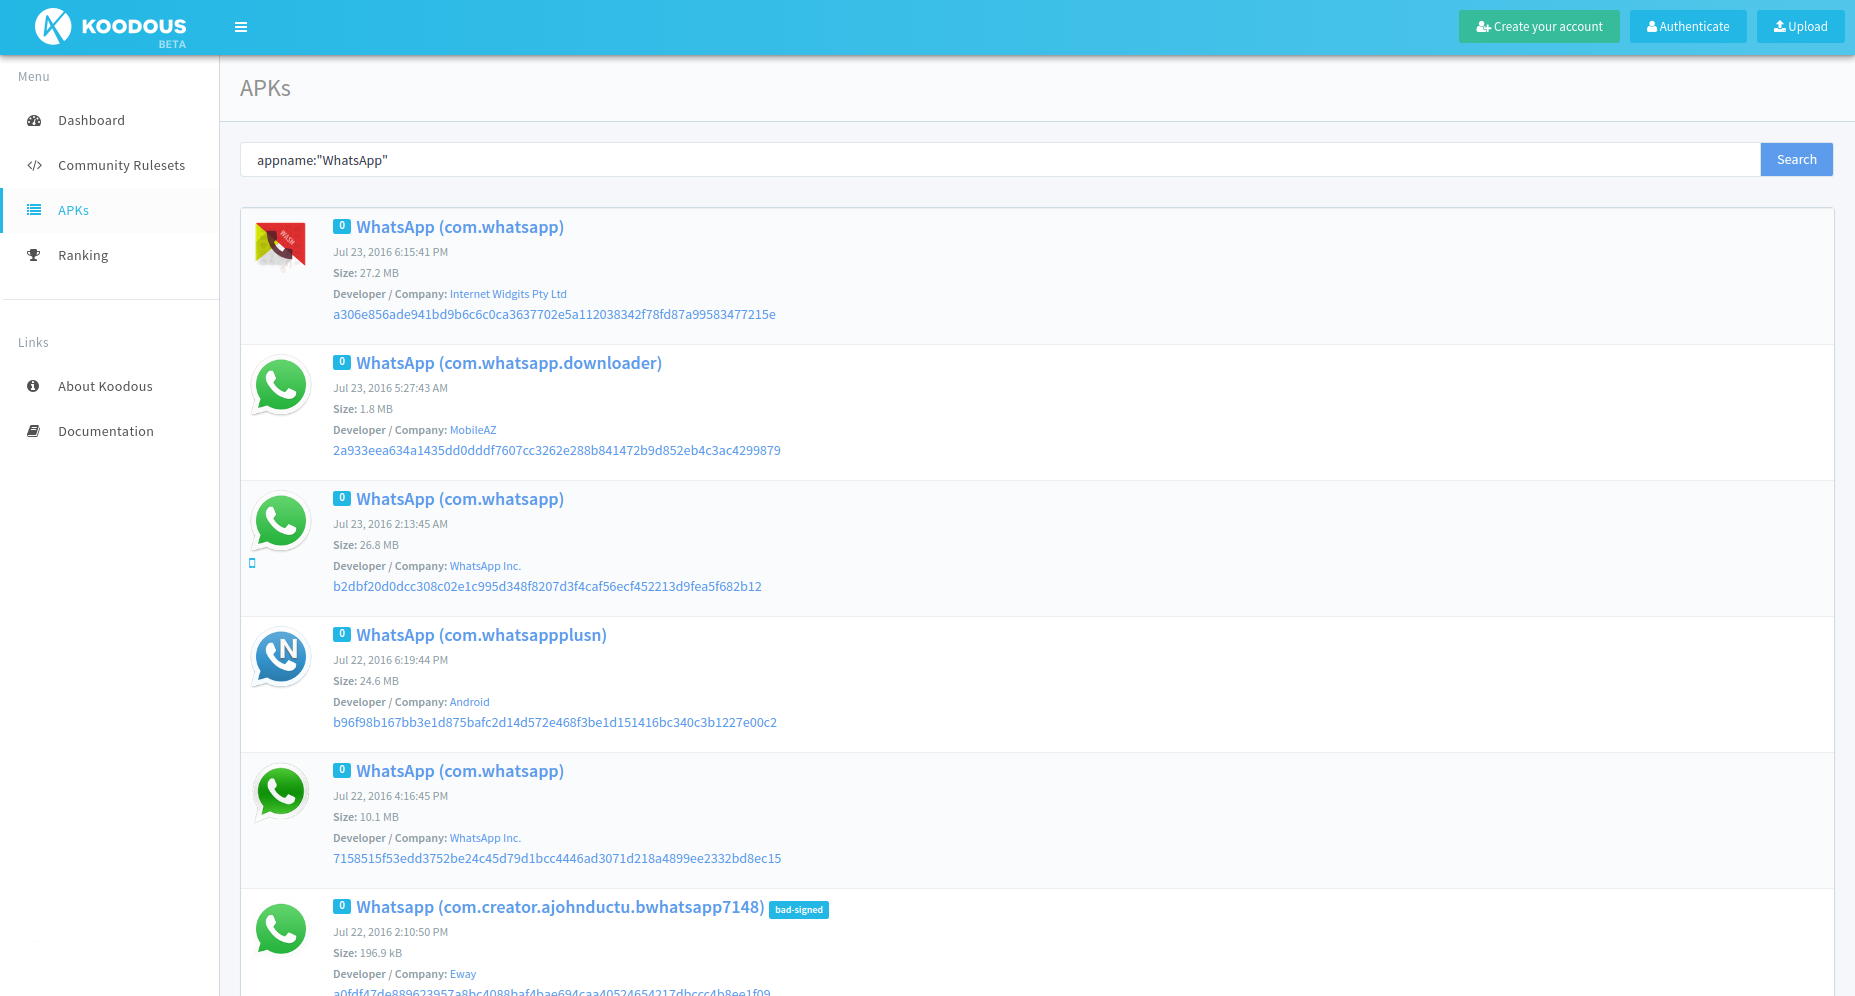The height and width of the screenshot is (996, 1855).
Task: Click date text Jul 23, 2016 6:15:41 PM
Action: pos(390,252)
